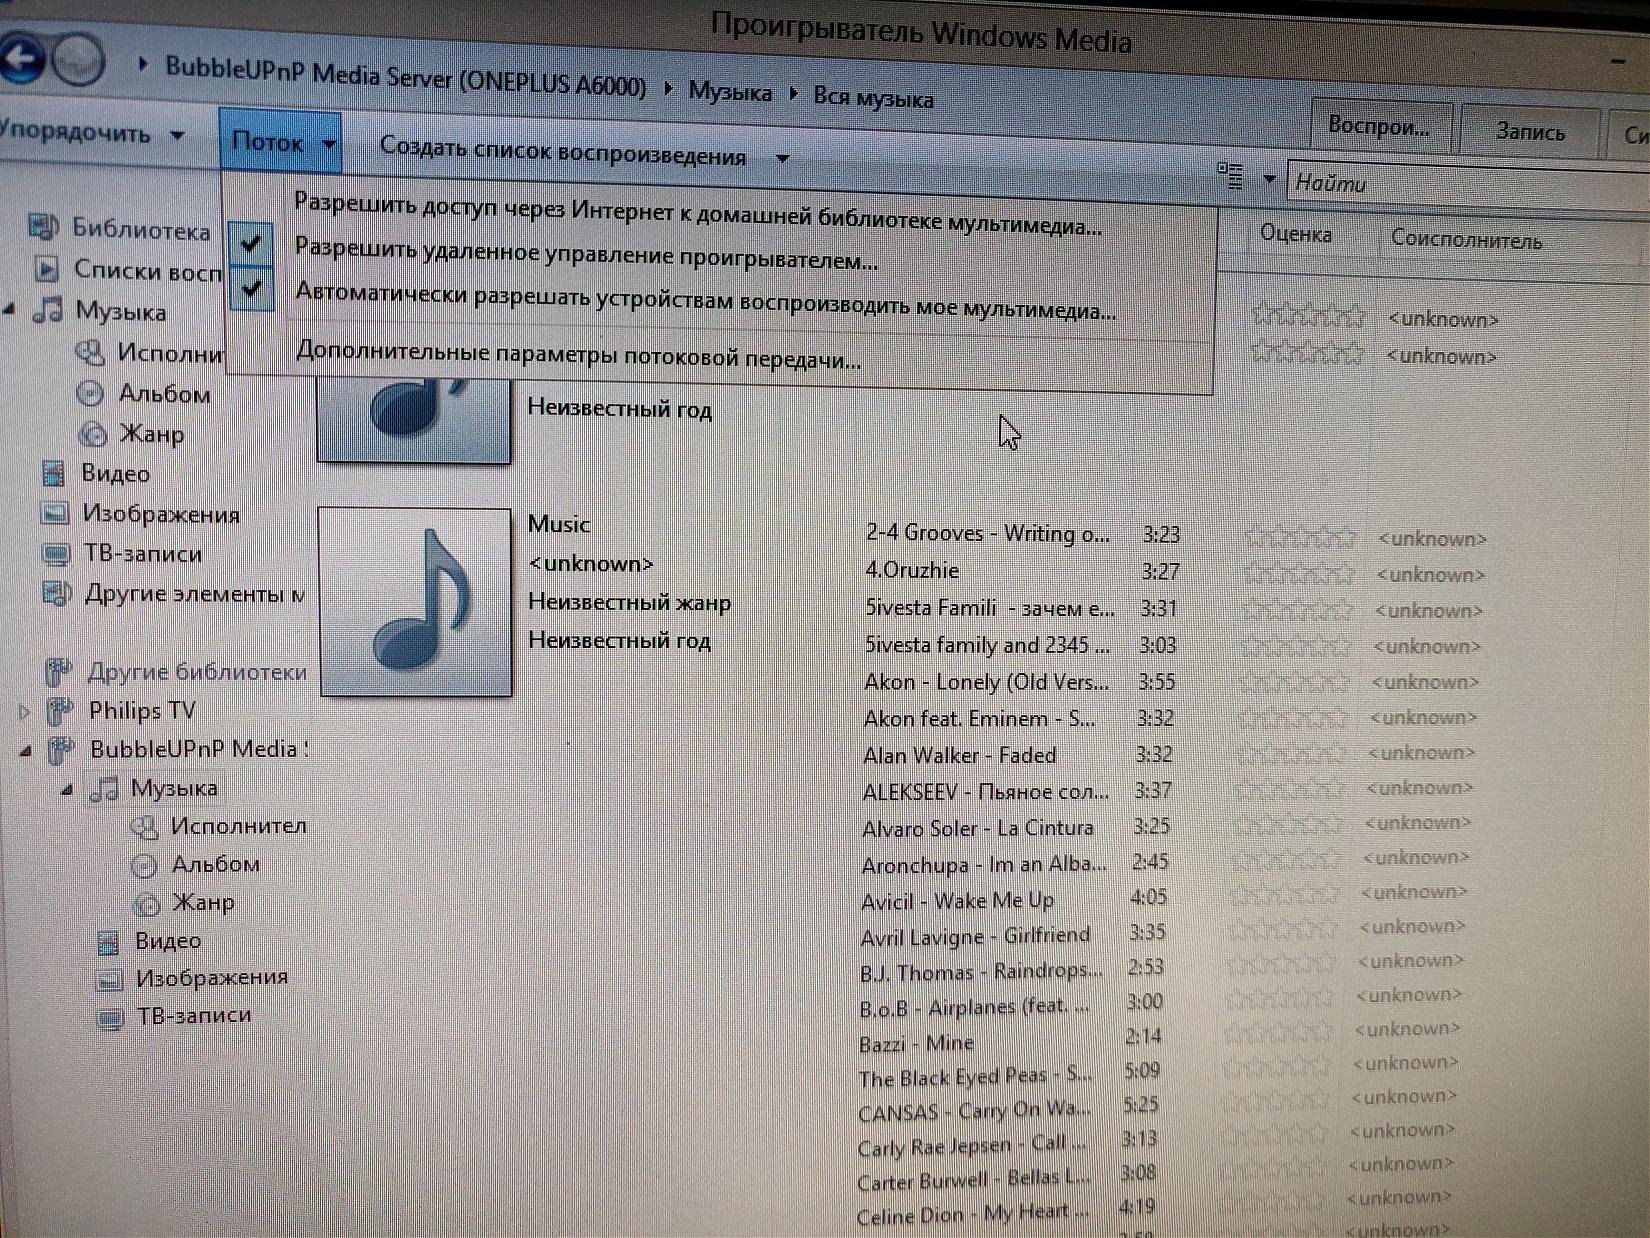Switch to the Запись tab
The height and width of the screenshot is (1238, 1650).
tap(1529, 131)
